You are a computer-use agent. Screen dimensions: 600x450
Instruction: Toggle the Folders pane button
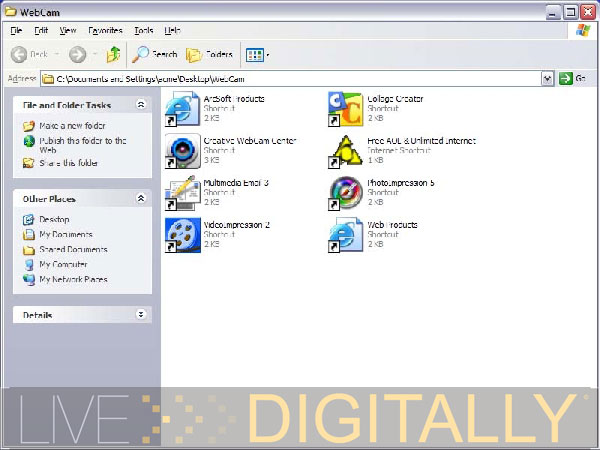208,54
